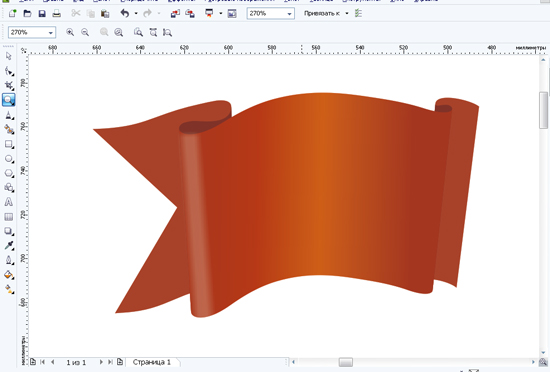Select the Freehand curve tool
The image size is (550, 372).
click(8, 115)
